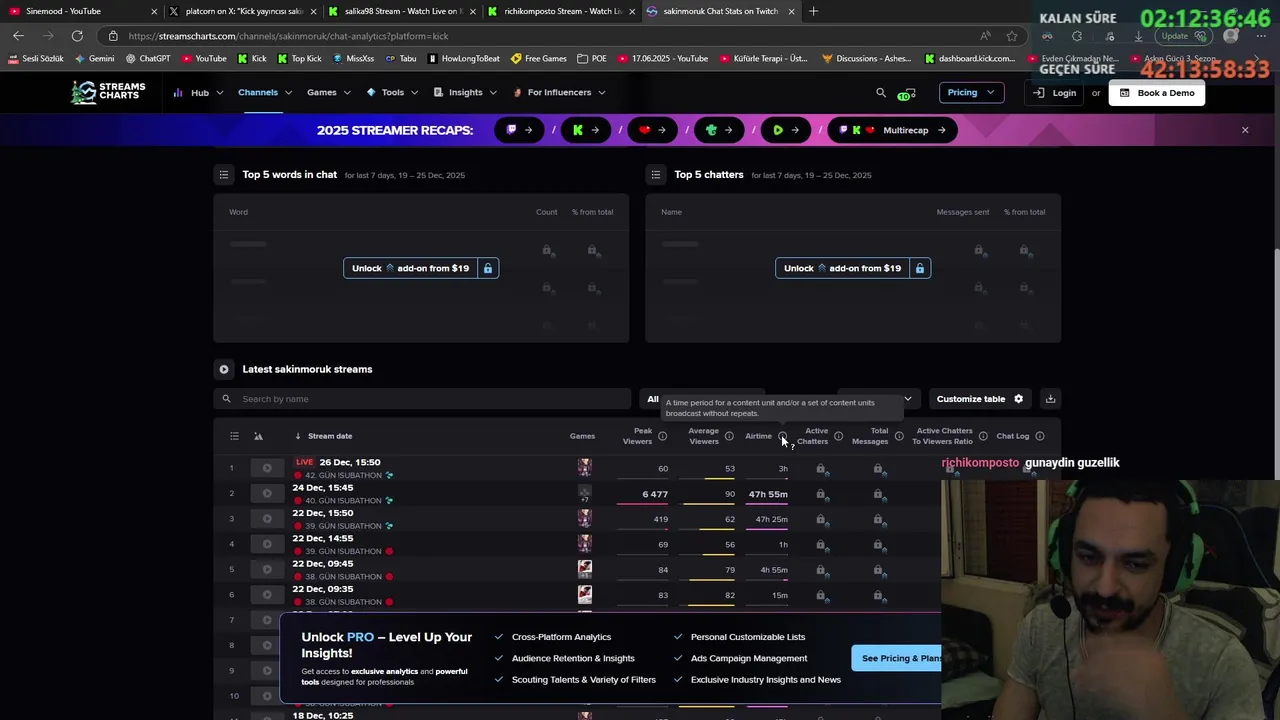This screenshot has height=720, width=1280.
Task: Open the Pricing dropdown button
Action: click(x=971, y=92)
